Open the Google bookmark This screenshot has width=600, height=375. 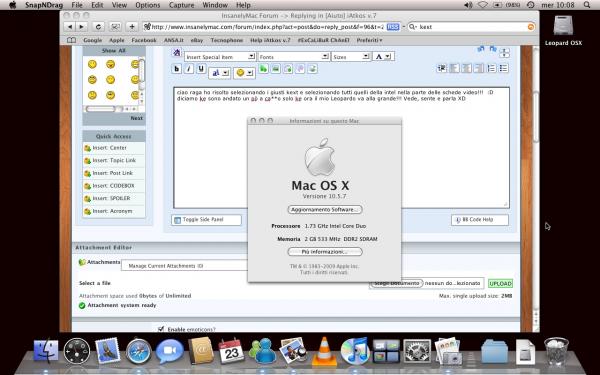point(93,40)
